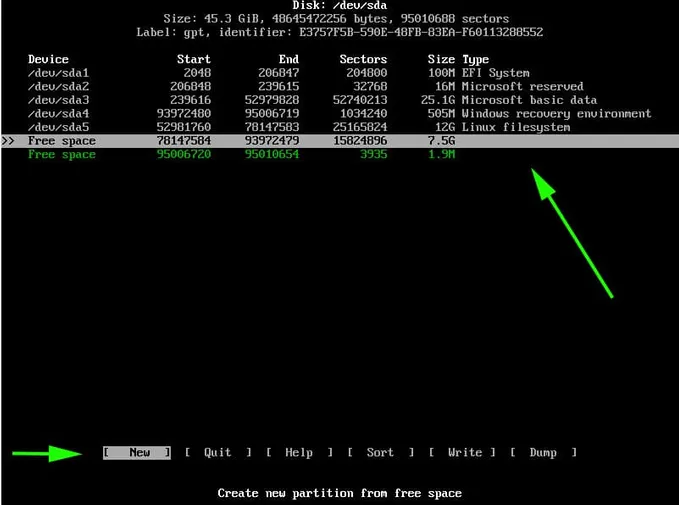Click the Start column header
Screen dimensions: 679x505
pyautogui.click(x=193, y=60)
